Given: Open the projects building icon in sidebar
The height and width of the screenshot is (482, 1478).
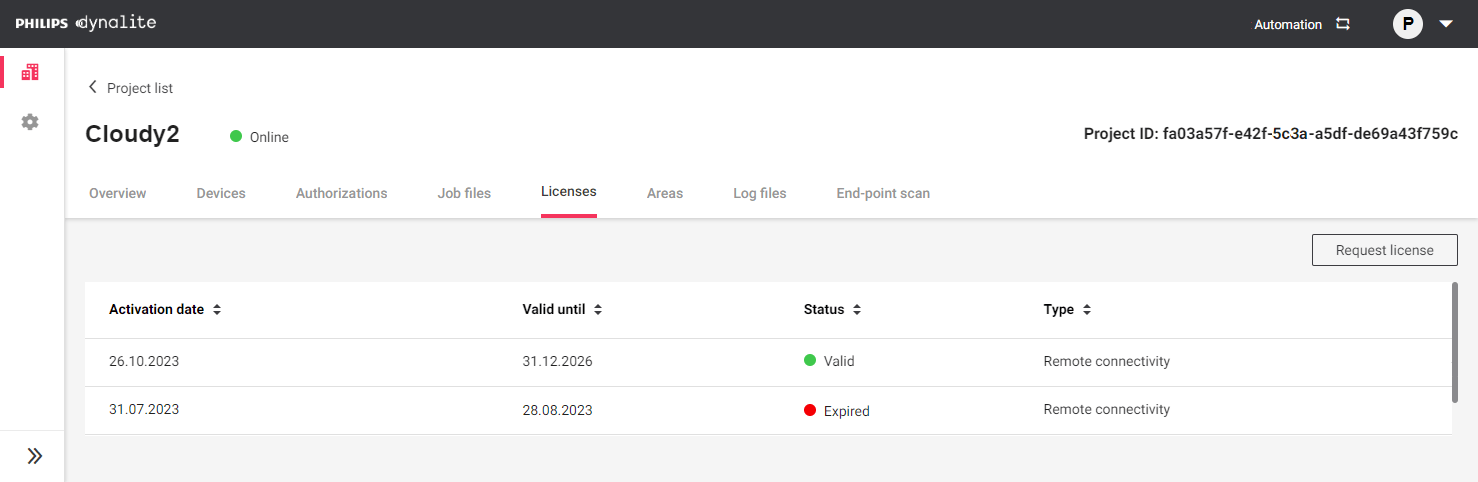Looking at the screenshot, I should click(30, 72).
